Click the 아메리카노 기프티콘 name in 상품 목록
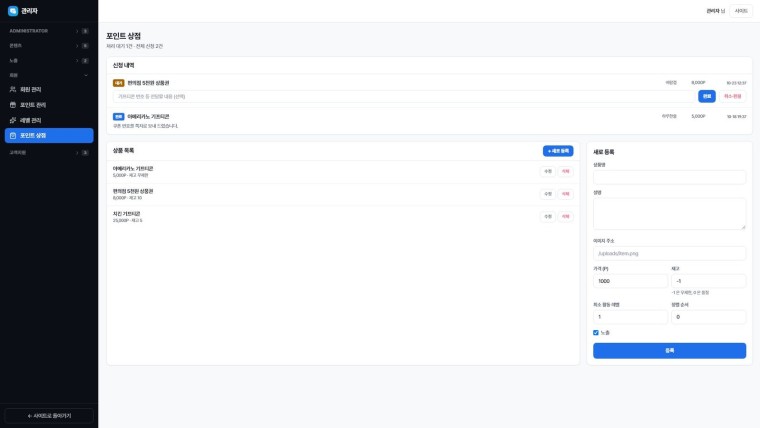The height and width of the screenshot is (428, 760). click(133, 169)
